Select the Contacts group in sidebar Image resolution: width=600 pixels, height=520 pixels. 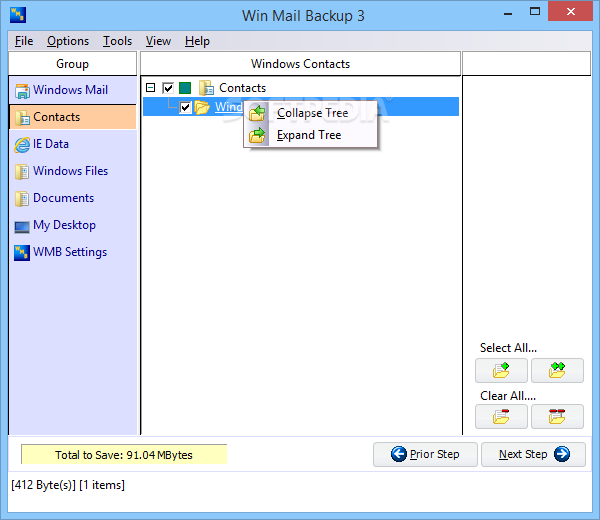pyautogui.click(x=73, y=117)
